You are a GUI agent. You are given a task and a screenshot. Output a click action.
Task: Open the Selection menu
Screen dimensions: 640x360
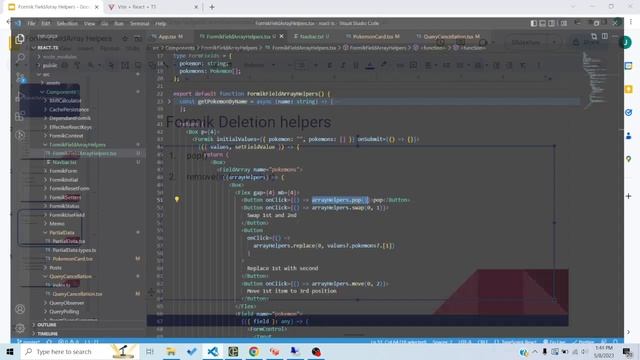[x=67, y=24]
